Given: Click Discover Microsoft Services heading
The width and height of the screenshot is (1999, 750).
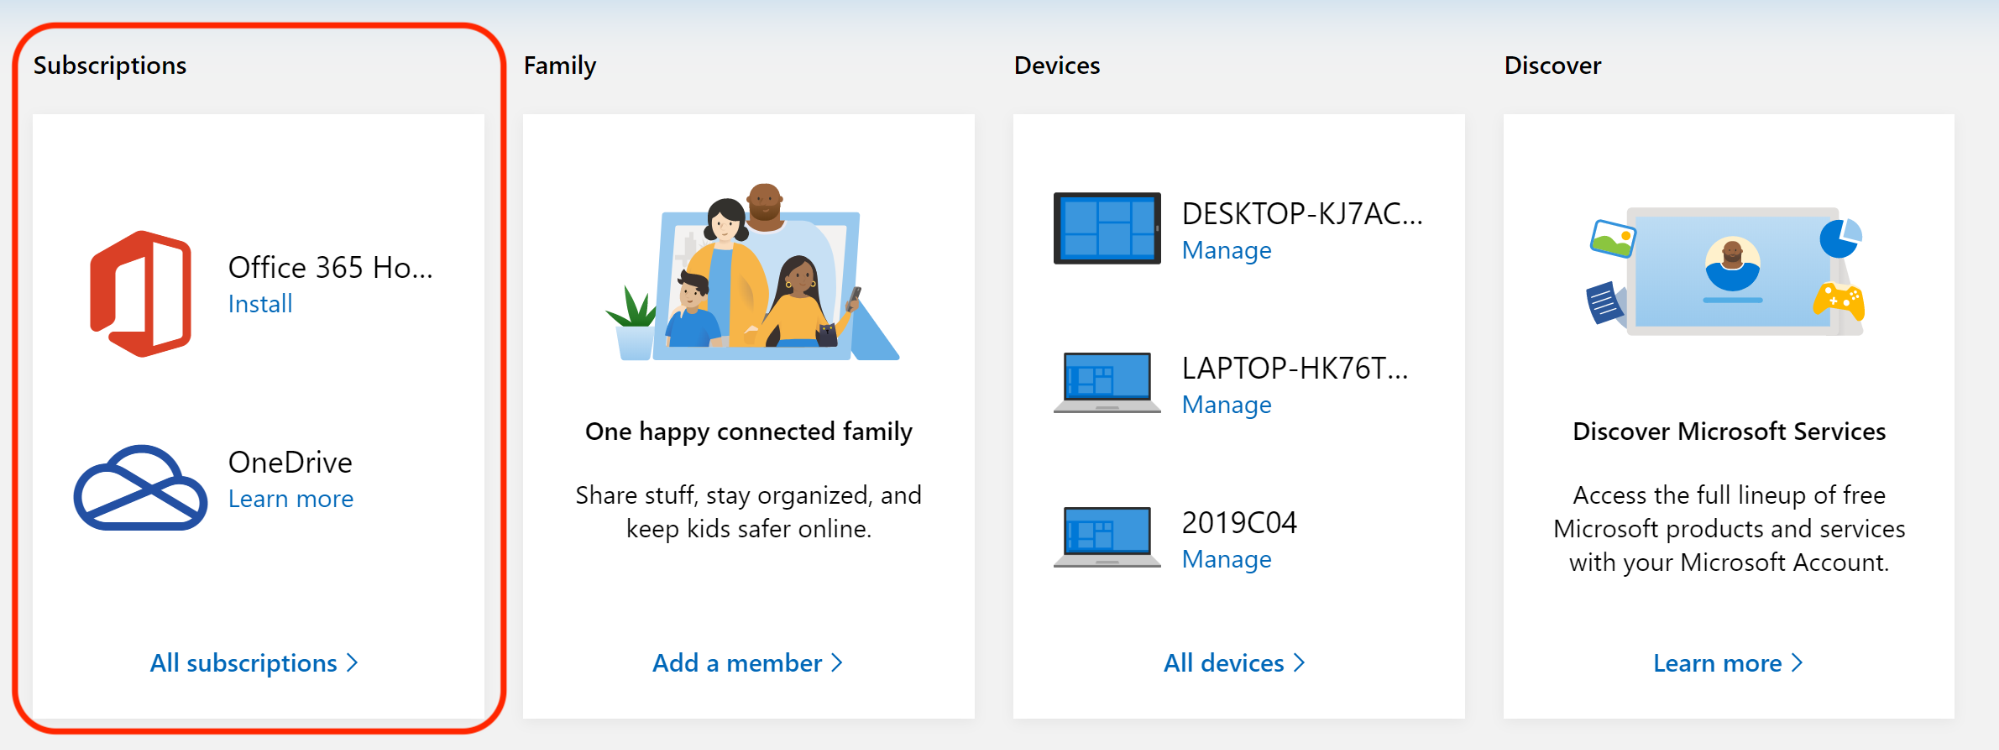Looking at the screenshot, I should tap(1729, 432).
